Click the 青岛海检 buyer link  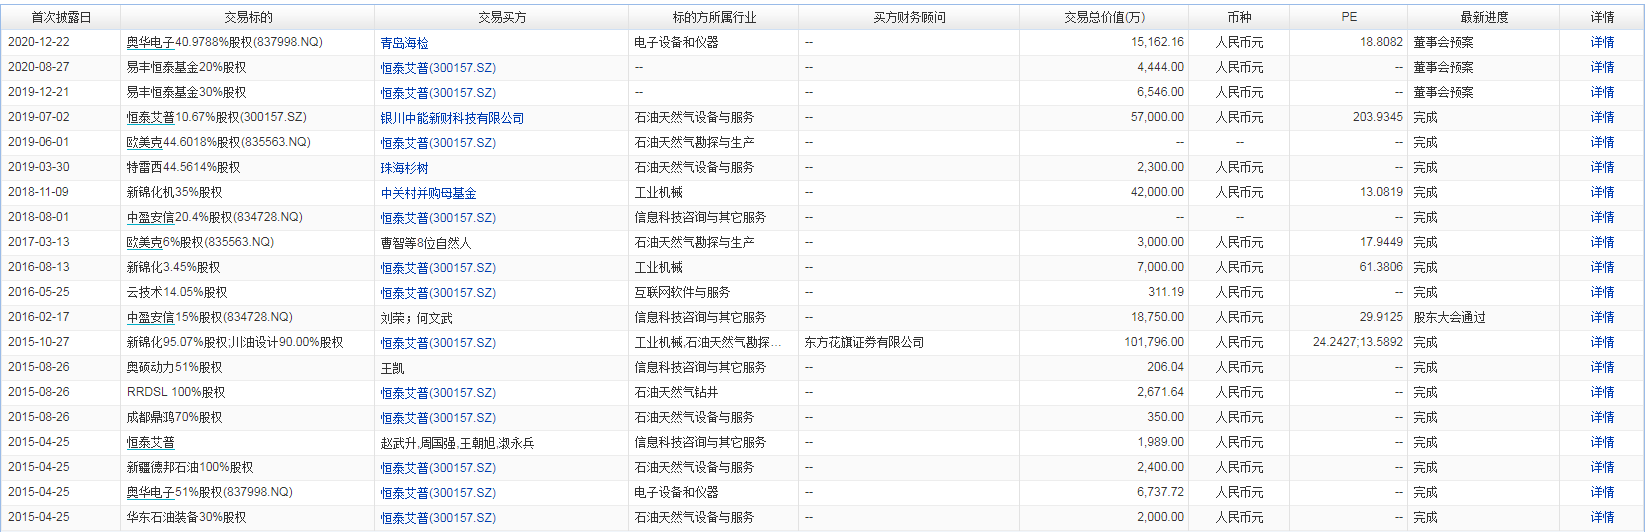pos(404,43)
